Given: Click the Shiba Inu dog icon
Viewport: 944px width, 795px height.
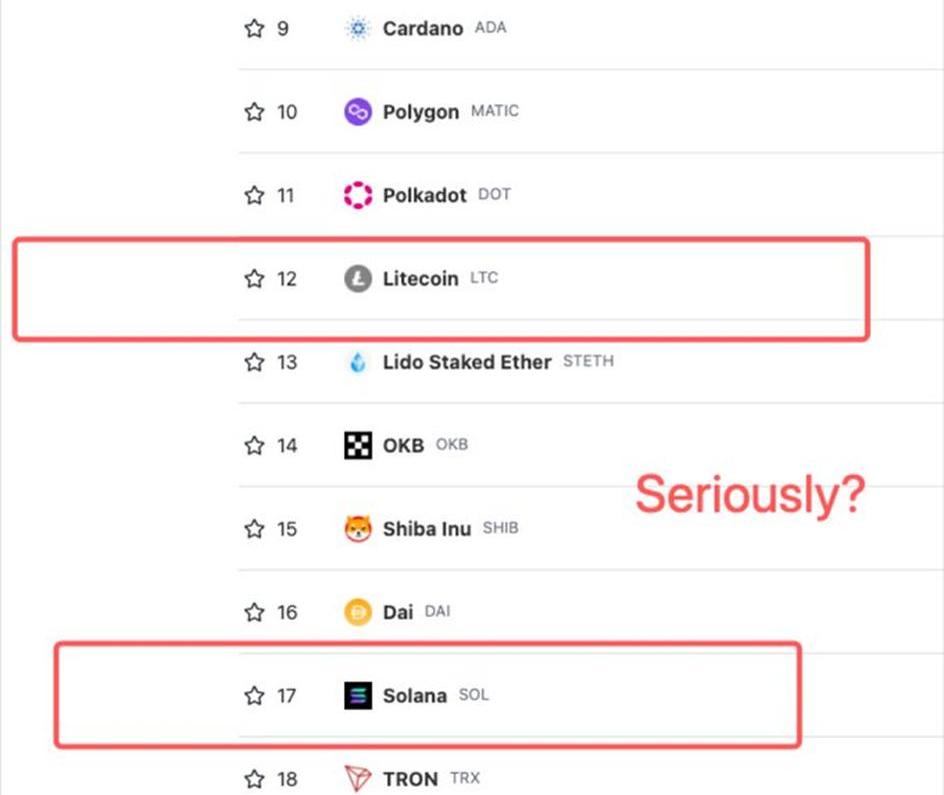Looking at the screenshot, I should 358,529.
